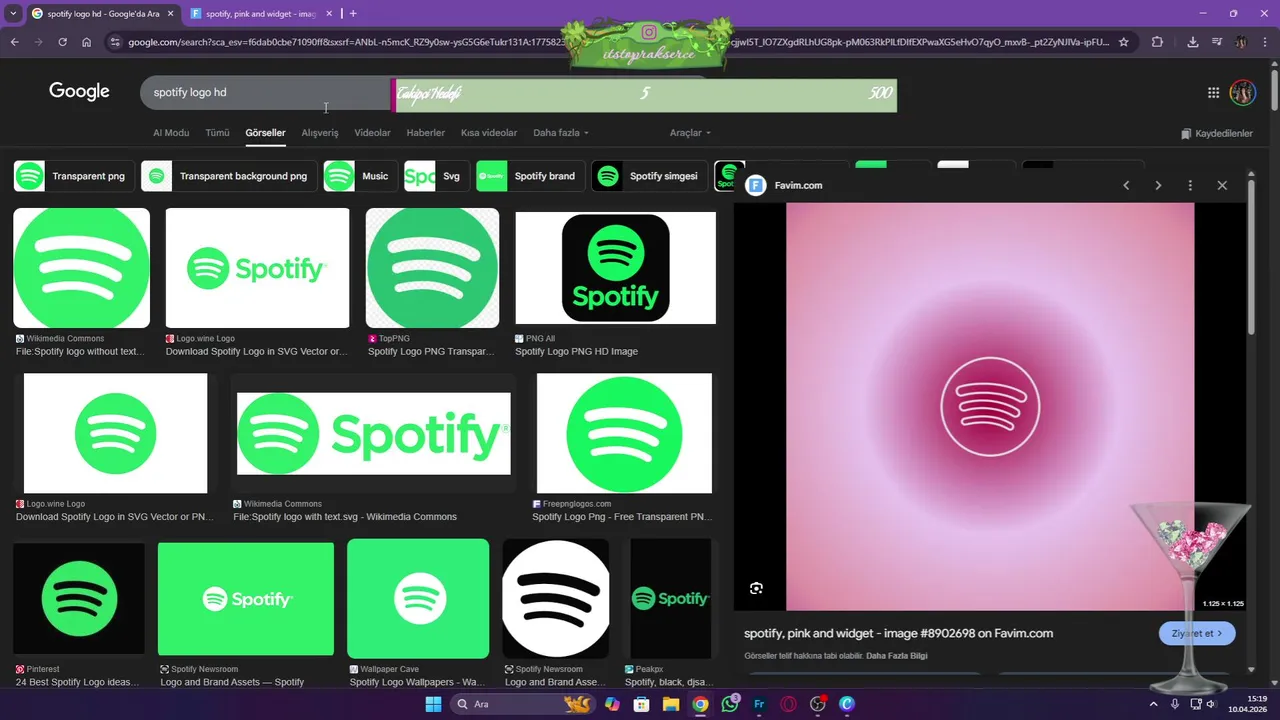Open Wikimedia Spotify logo without text thumbnail

[x=81, y=268]
